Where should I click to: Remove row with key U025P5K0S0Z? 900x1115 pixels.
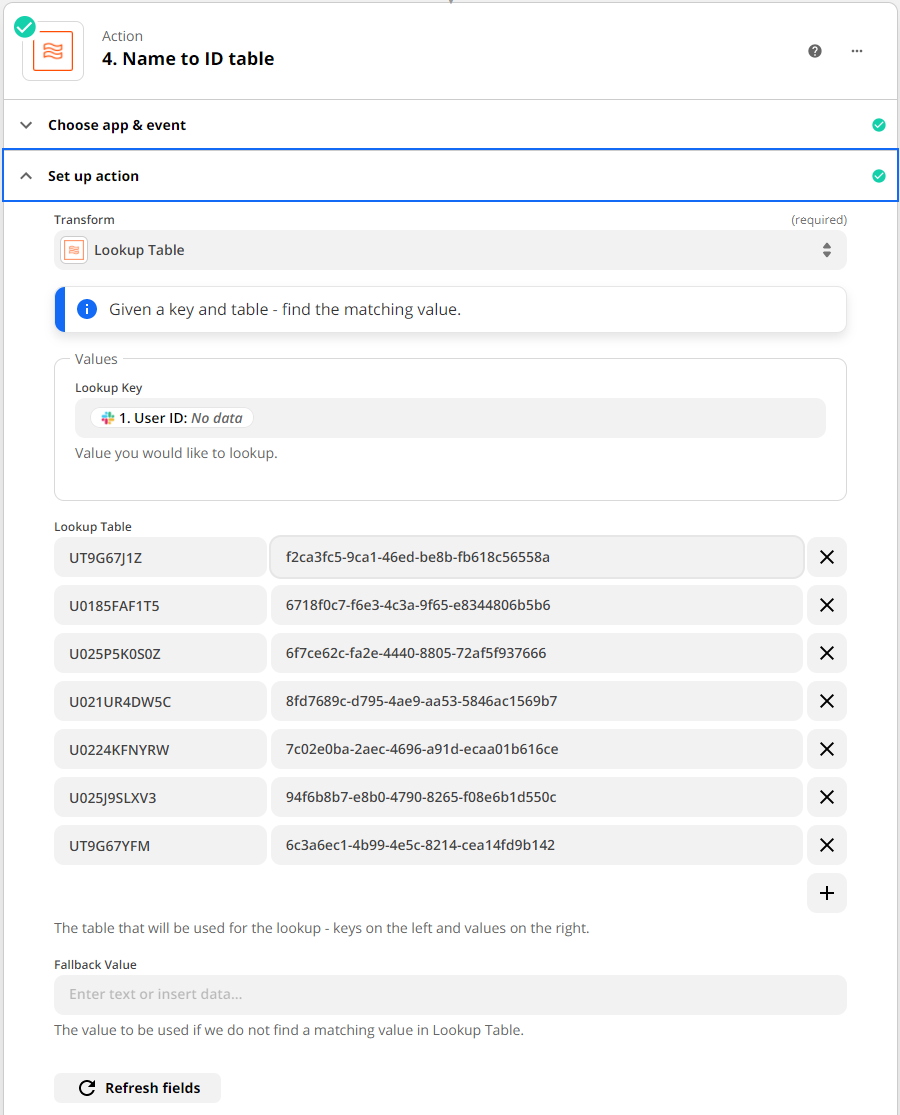coord(826,653)
